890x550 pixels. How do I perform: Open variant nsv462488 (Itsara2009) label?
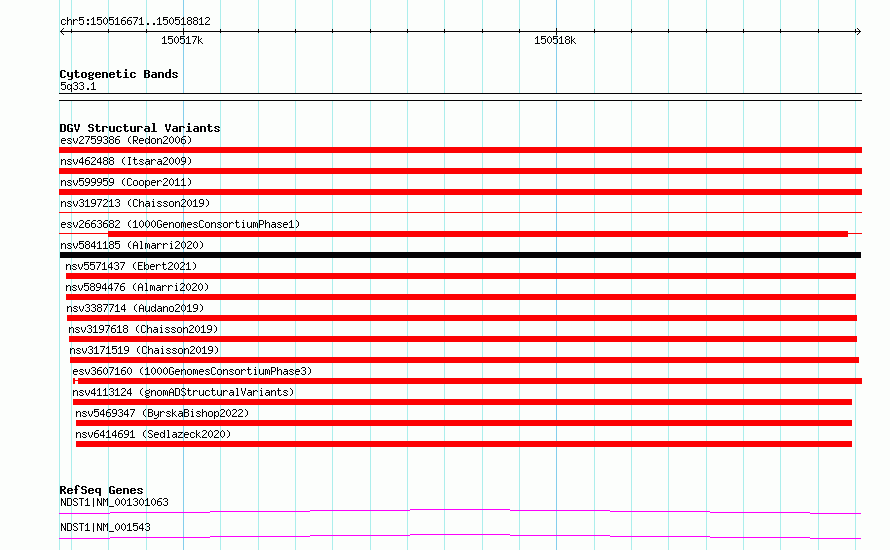(126, 161)
